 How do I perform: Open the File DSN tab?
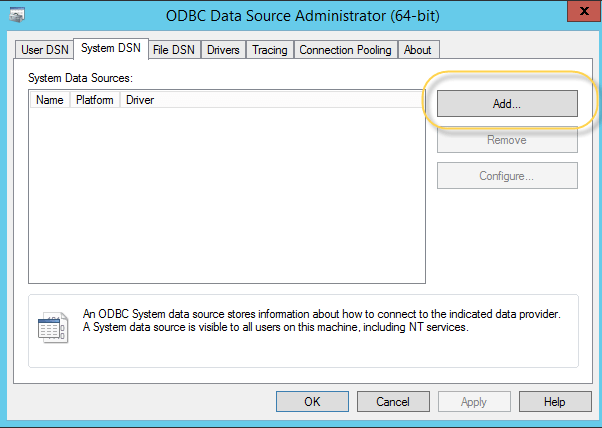tap(174, 50)
